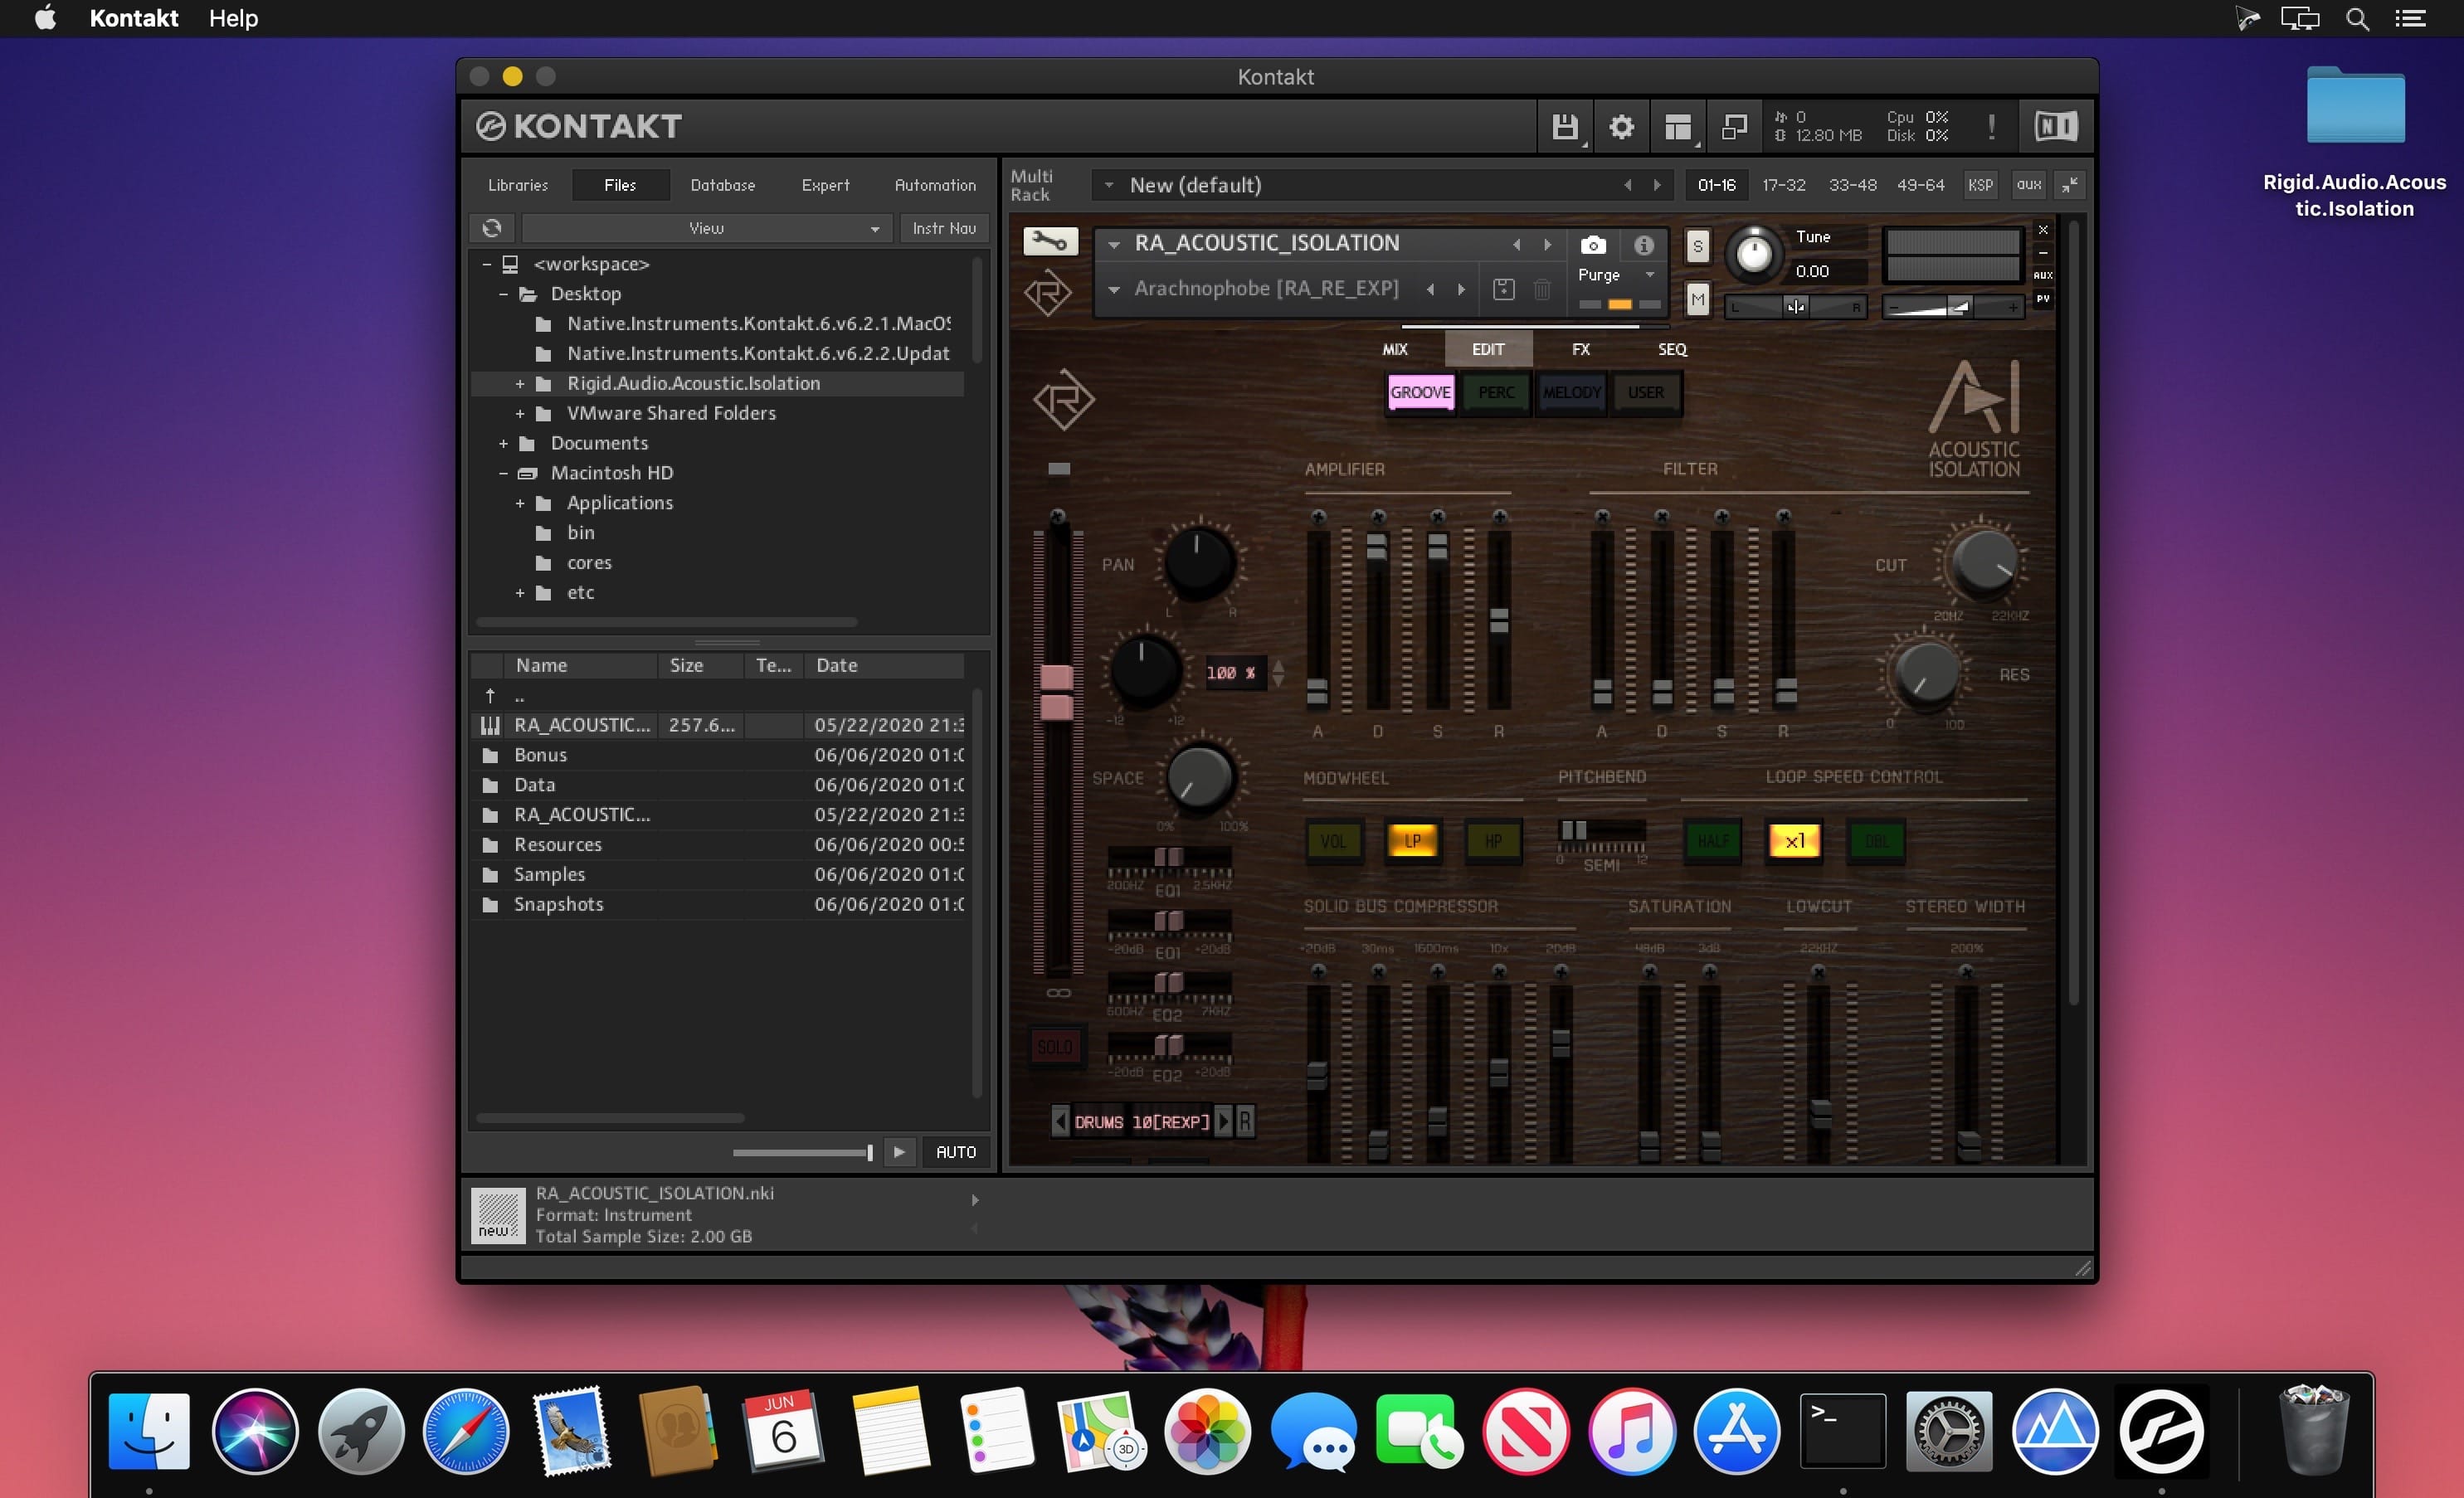Show channels 17-32 page
Viewport: 2464px width, 1498px height.
(1784, 185)
